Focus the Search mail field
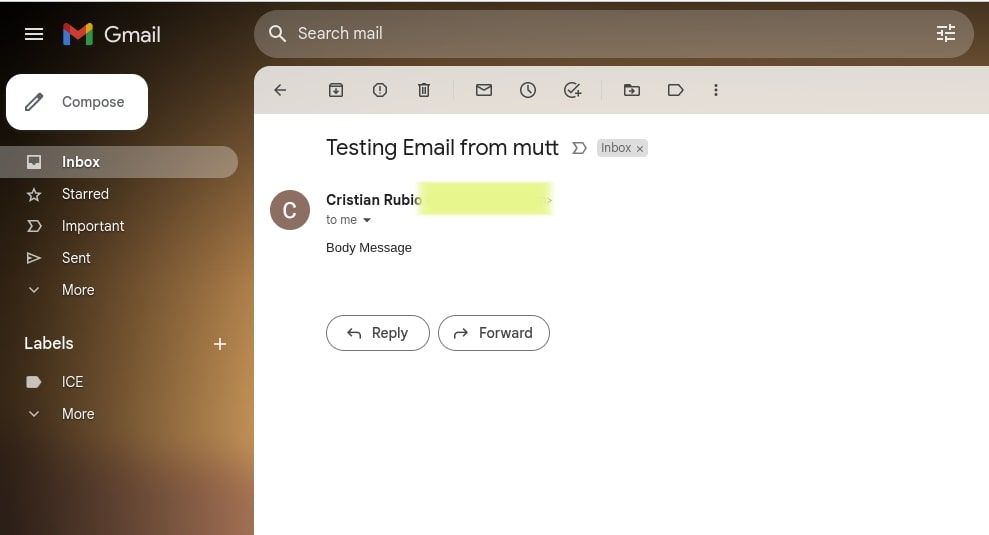This screenshot has width=989, height=535. coord(612,33)
